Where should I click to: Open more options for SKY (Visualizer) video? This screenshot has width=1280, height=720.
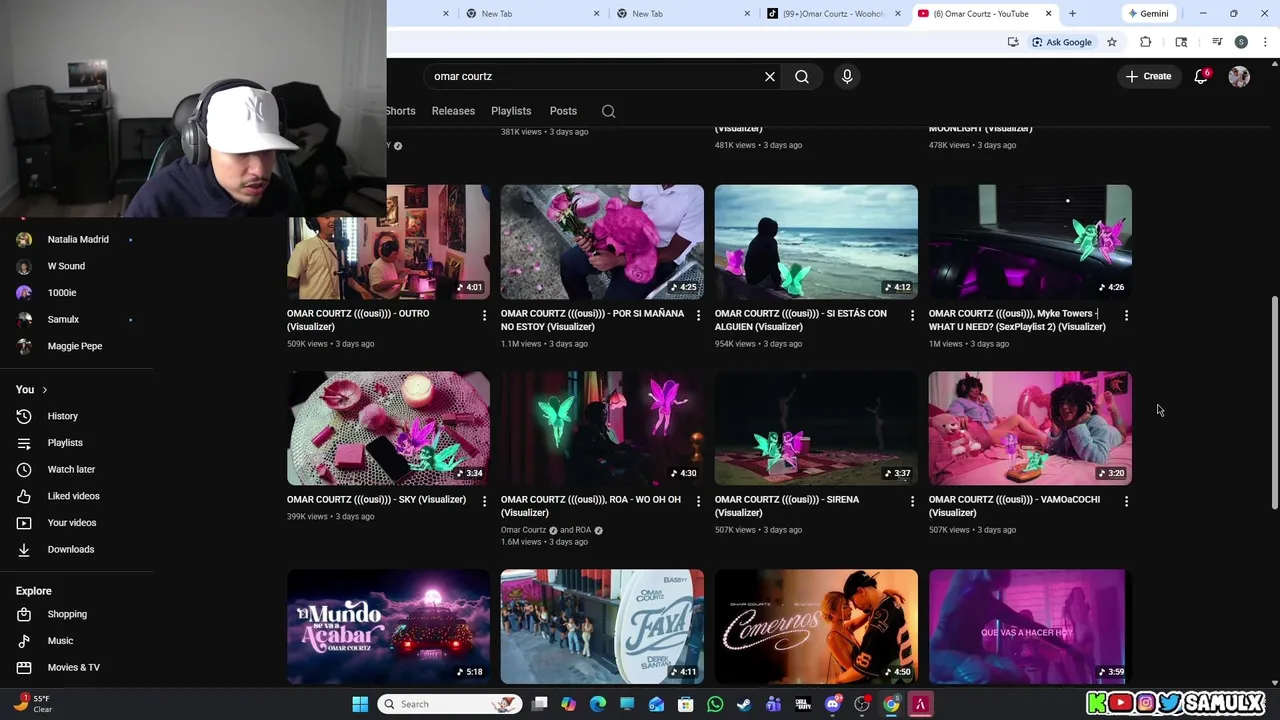tap(484, 502)
